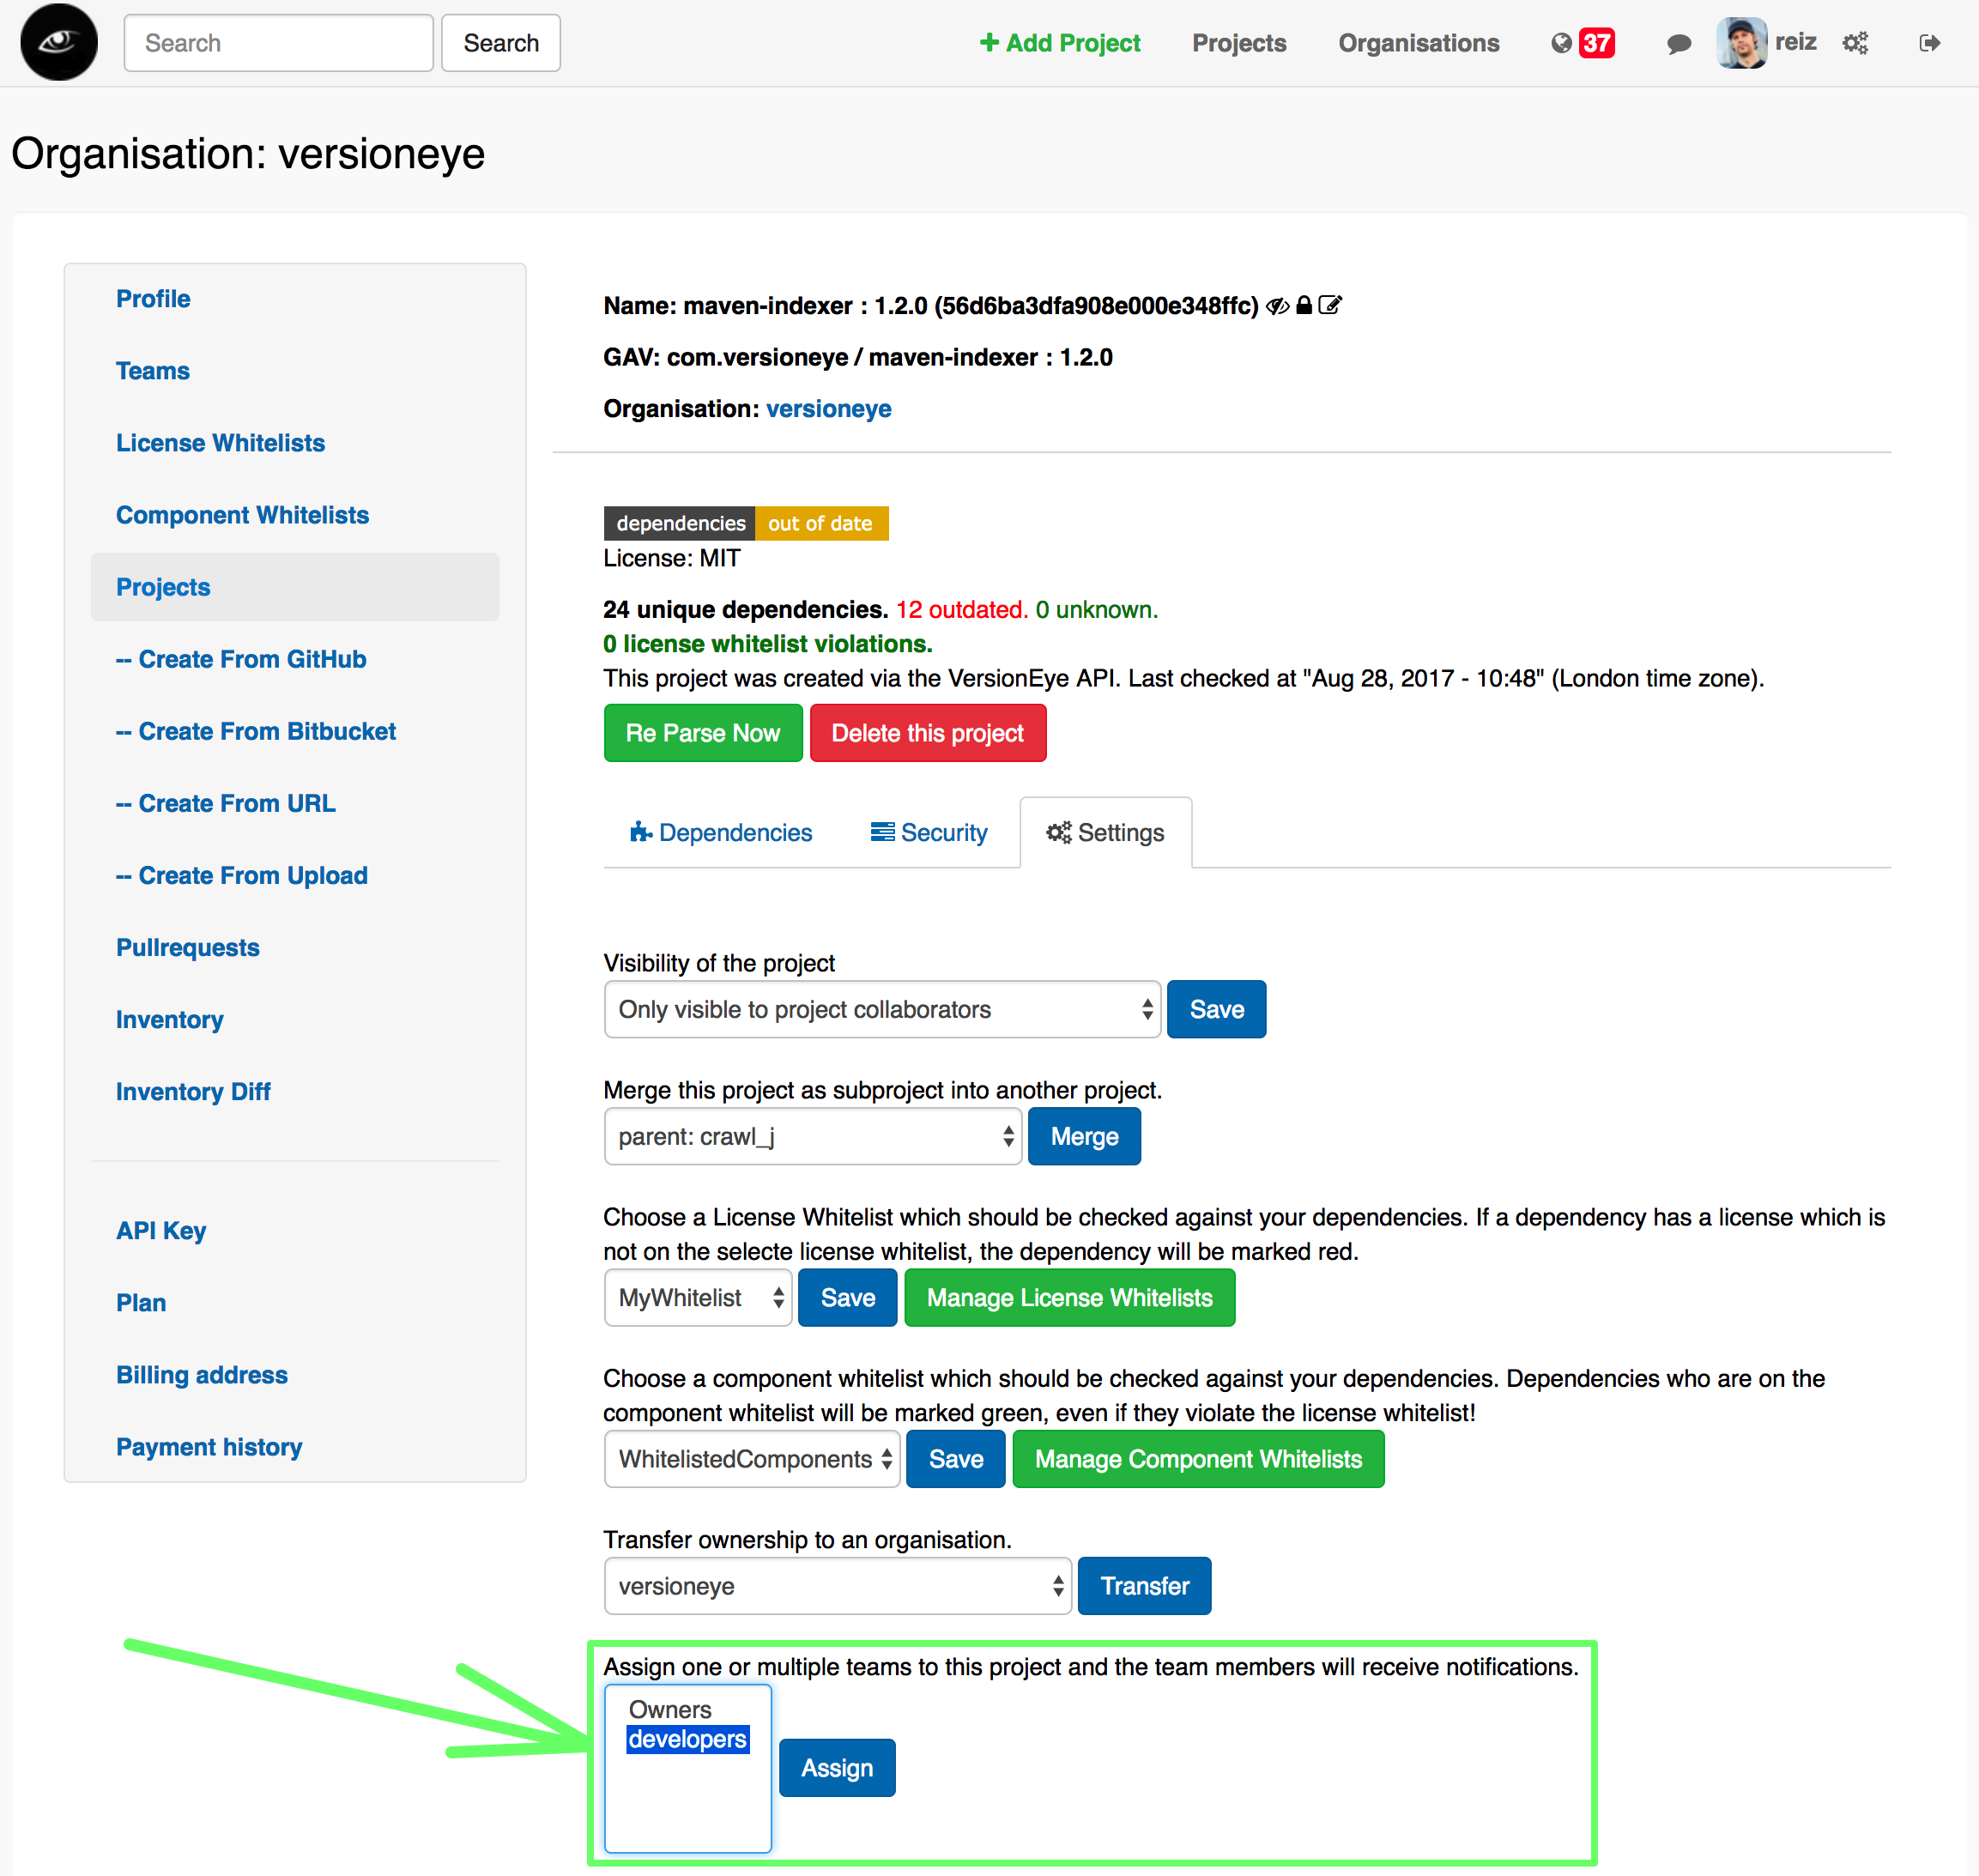Open the MyWhitelist license dropdown
Viewport: 1979px width, 1876px height.
tap(698, 1297)
